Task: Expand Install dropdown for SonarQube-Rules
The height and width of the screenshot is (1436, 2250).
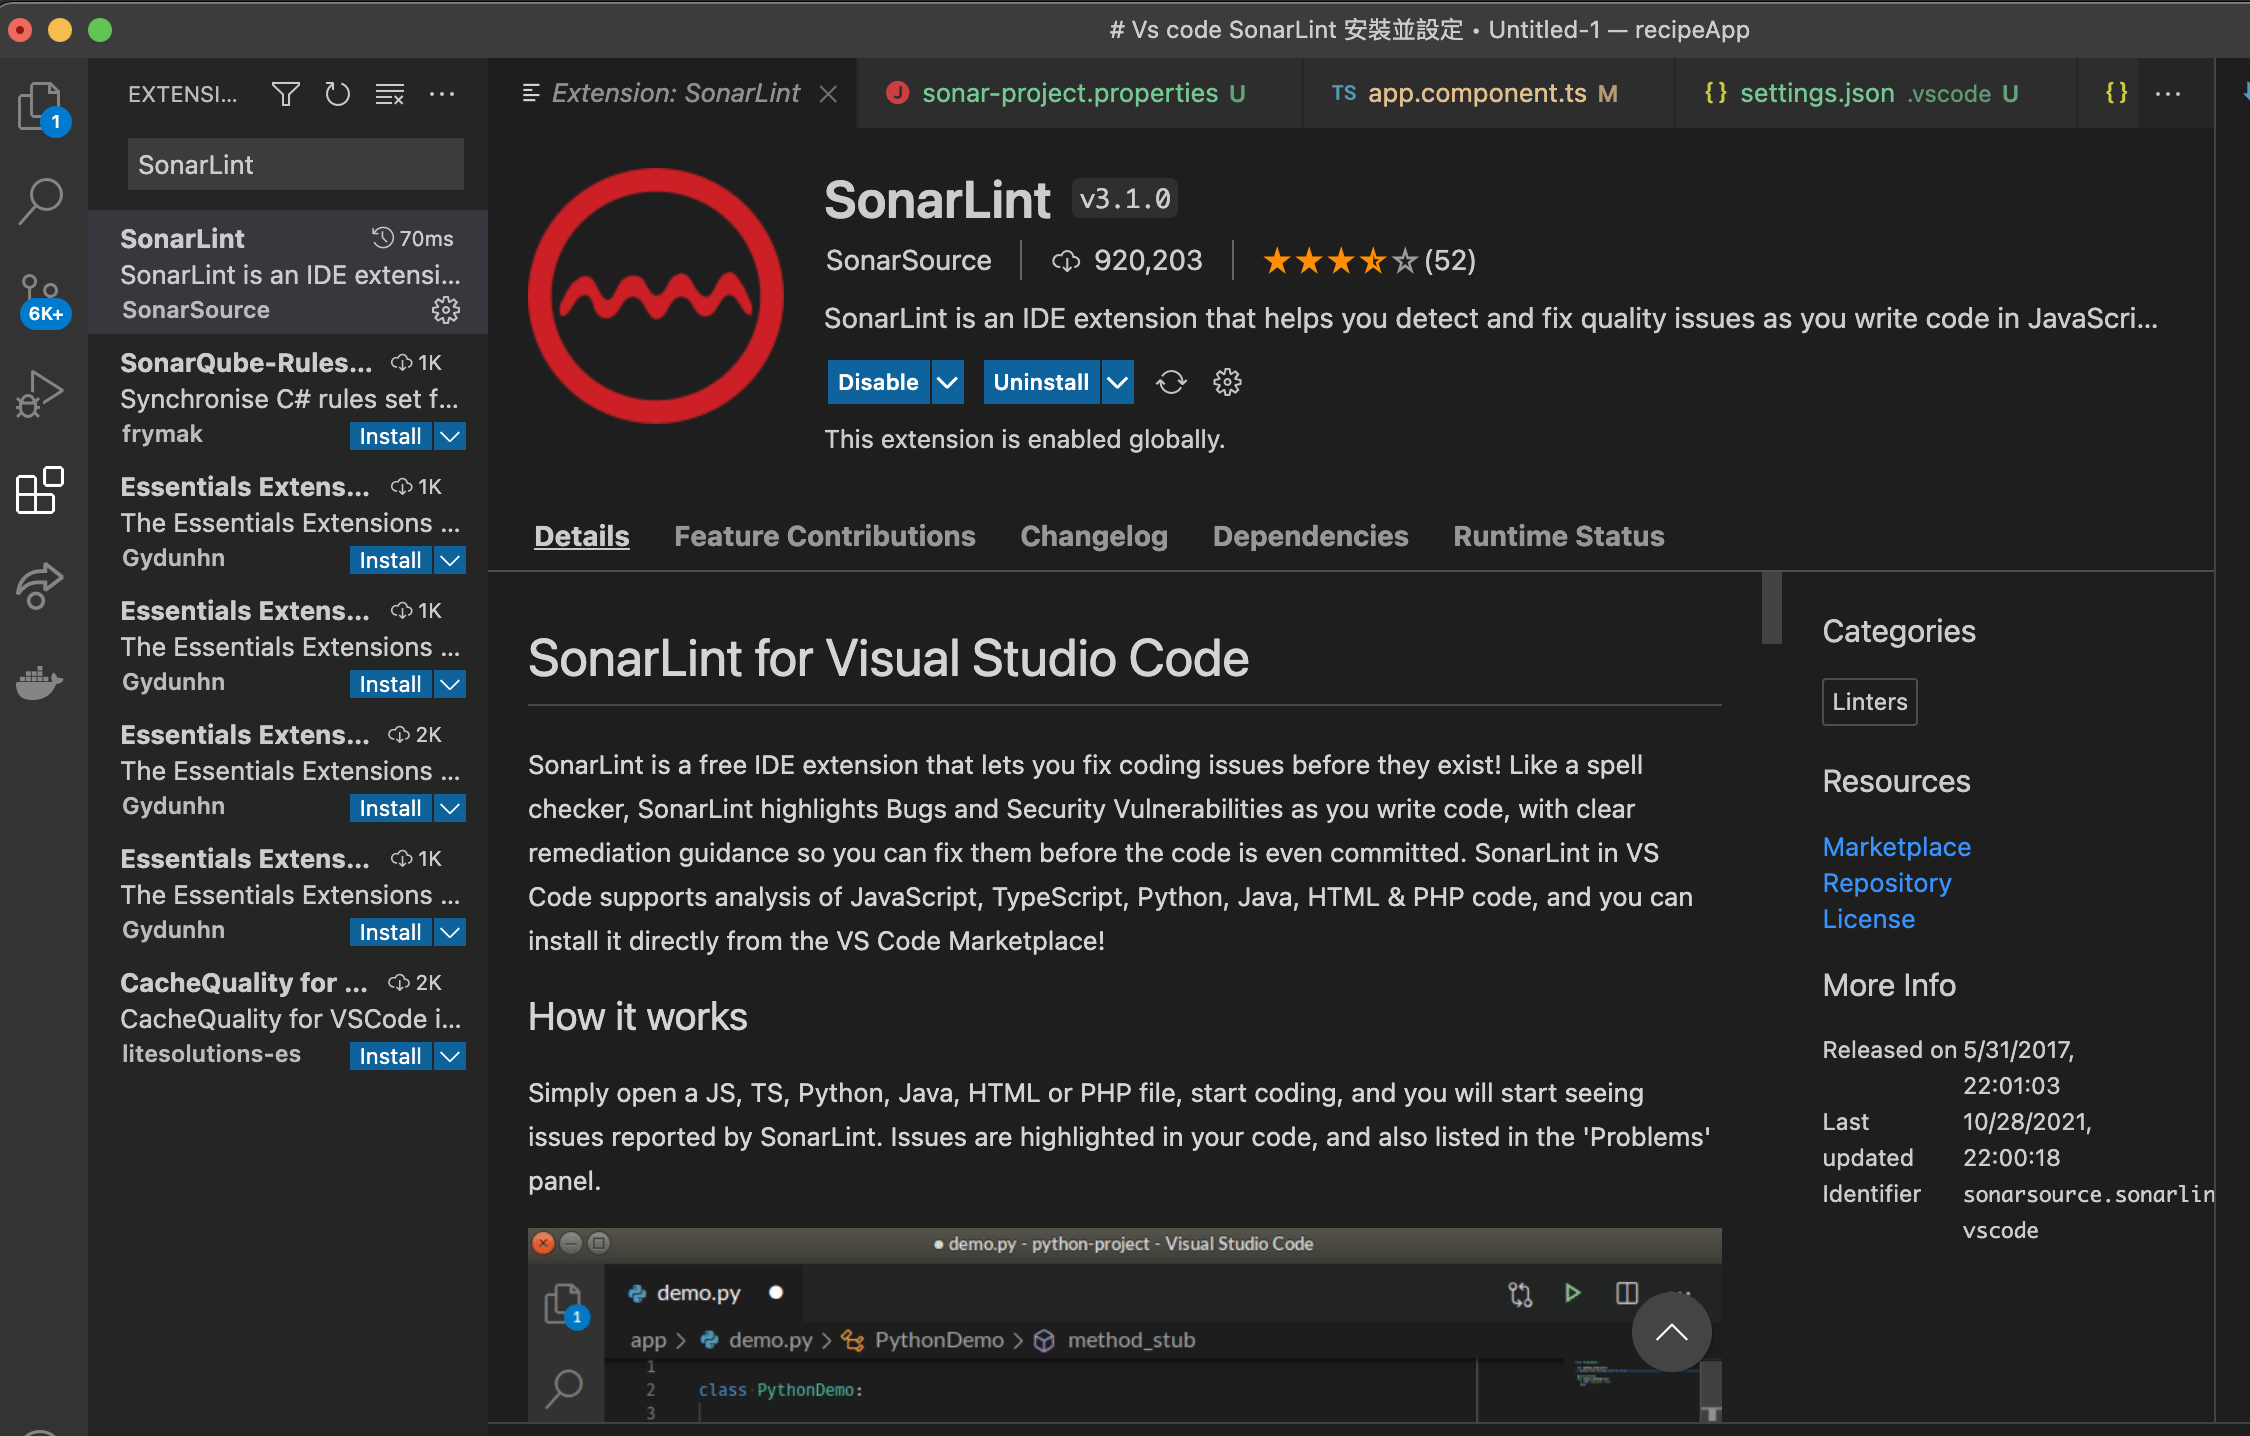Action: coord(451,436)
